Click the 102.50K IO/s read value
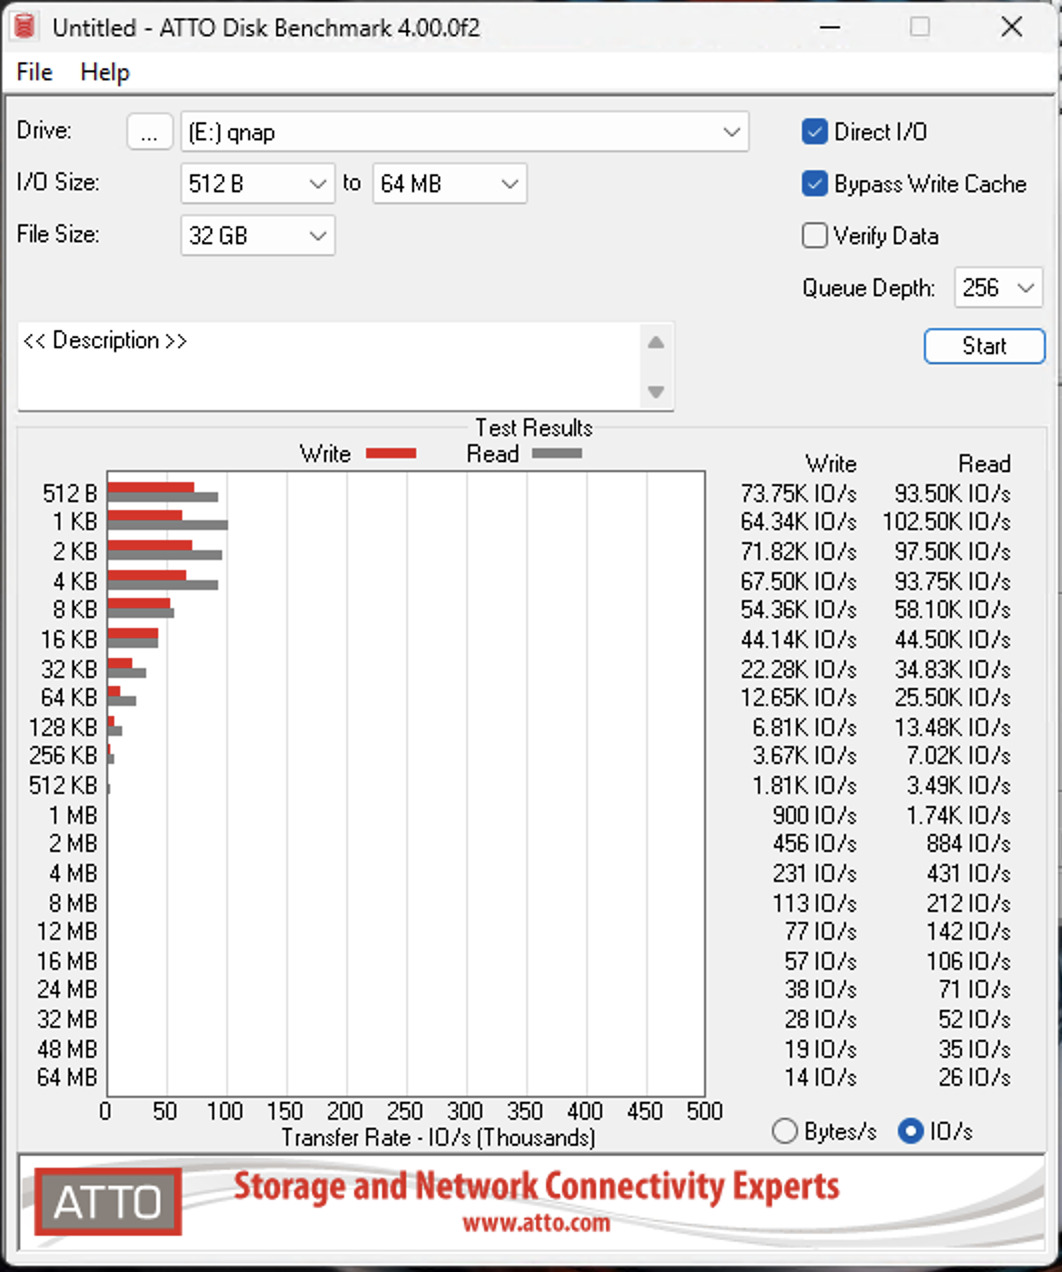This screenshot has width=1062, height=1272. [946, 521]
